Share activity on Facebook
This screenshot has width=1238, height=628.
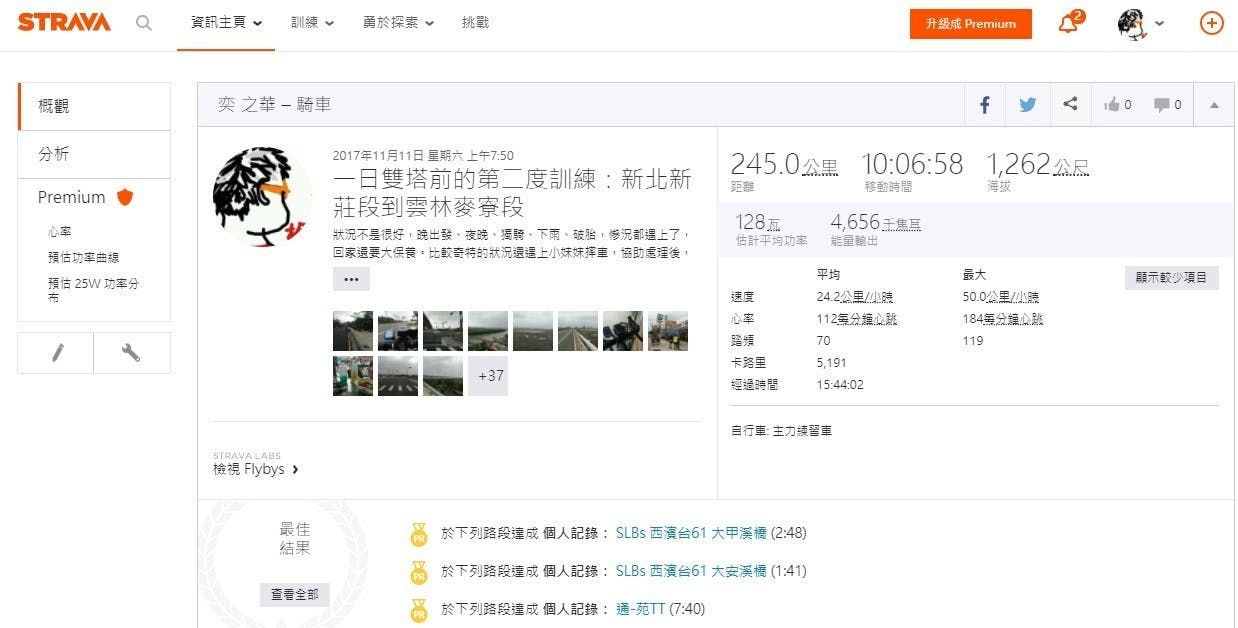[x=984, y=104]
